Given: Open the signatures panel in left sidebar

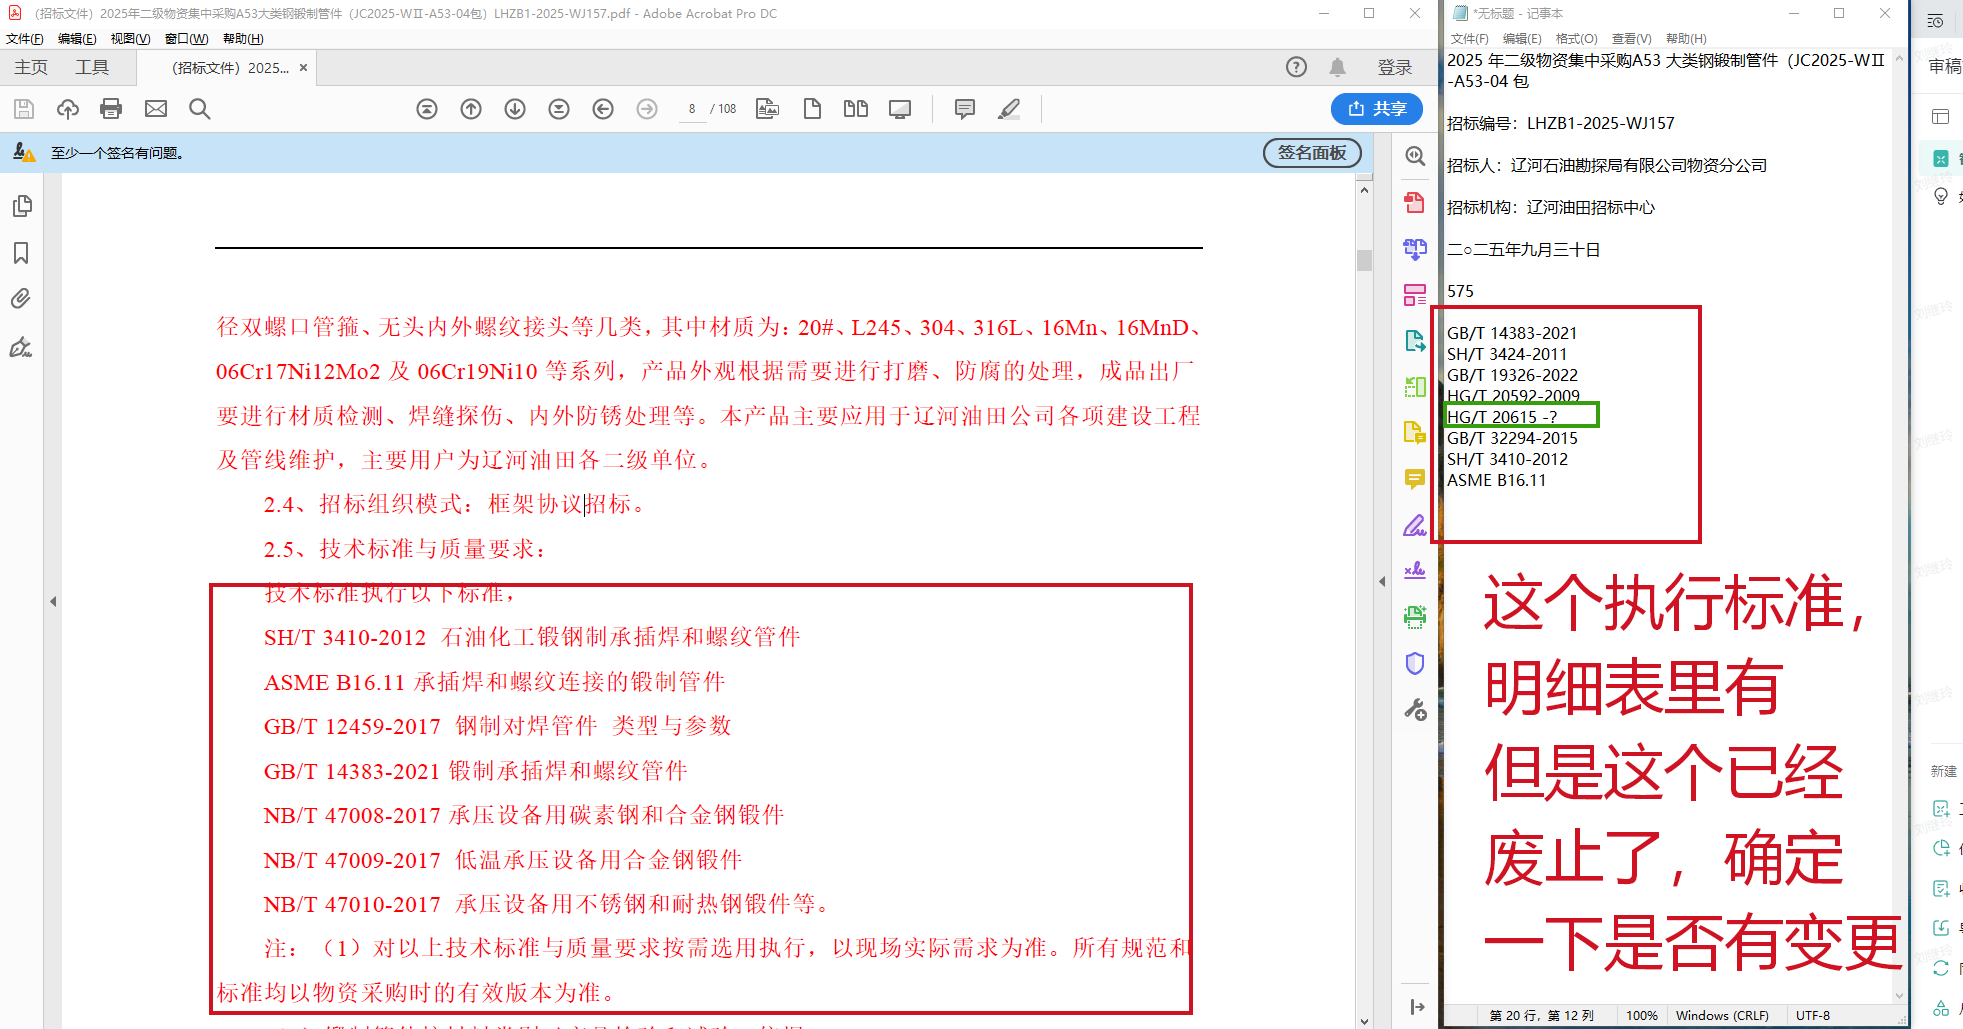Looking at the screenshot, I should coord(21,347).
